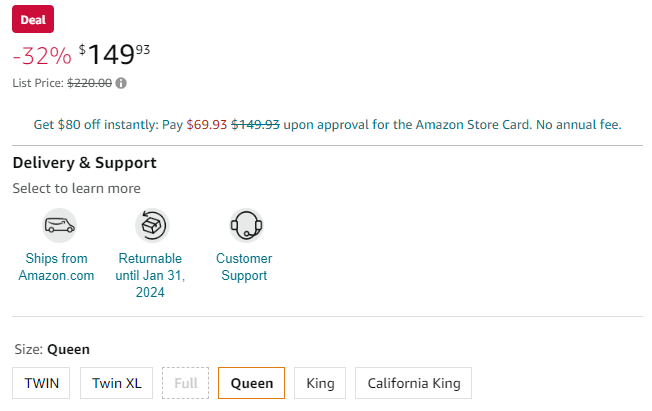Open Ships from Amazon.com details
The height and width of the screenshot is (411, 652).
coord(57,267)
